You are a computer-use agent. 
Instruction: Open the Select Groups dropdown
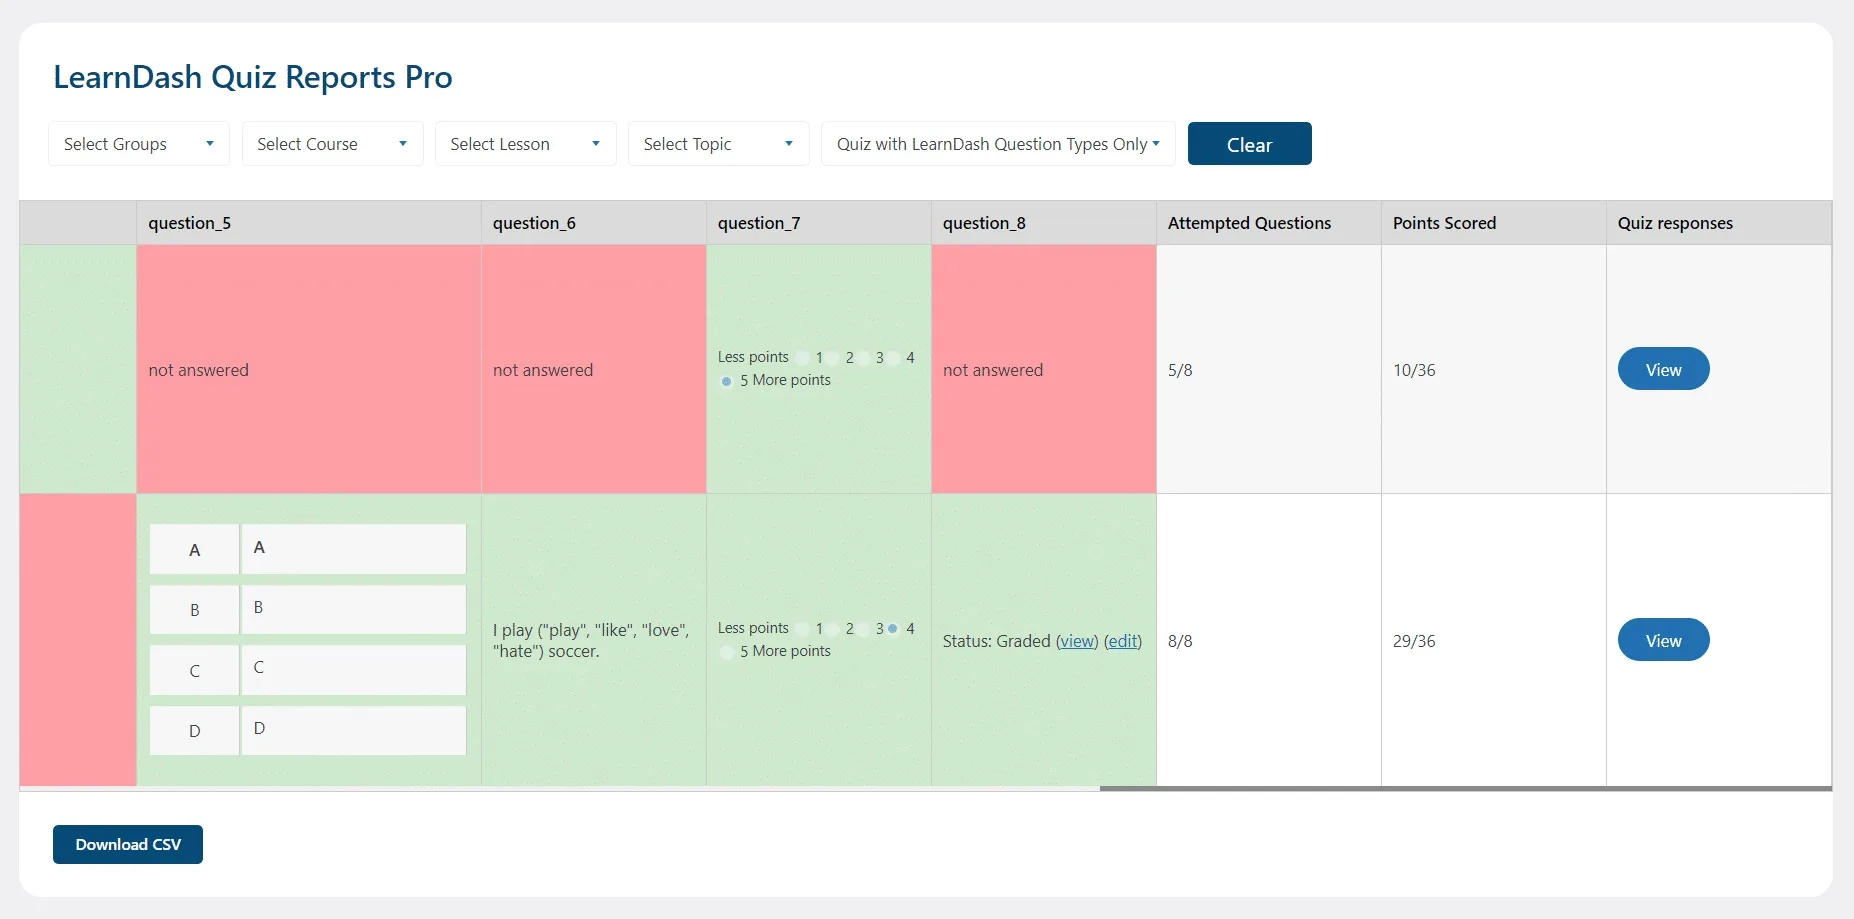(x=137, y=143)
